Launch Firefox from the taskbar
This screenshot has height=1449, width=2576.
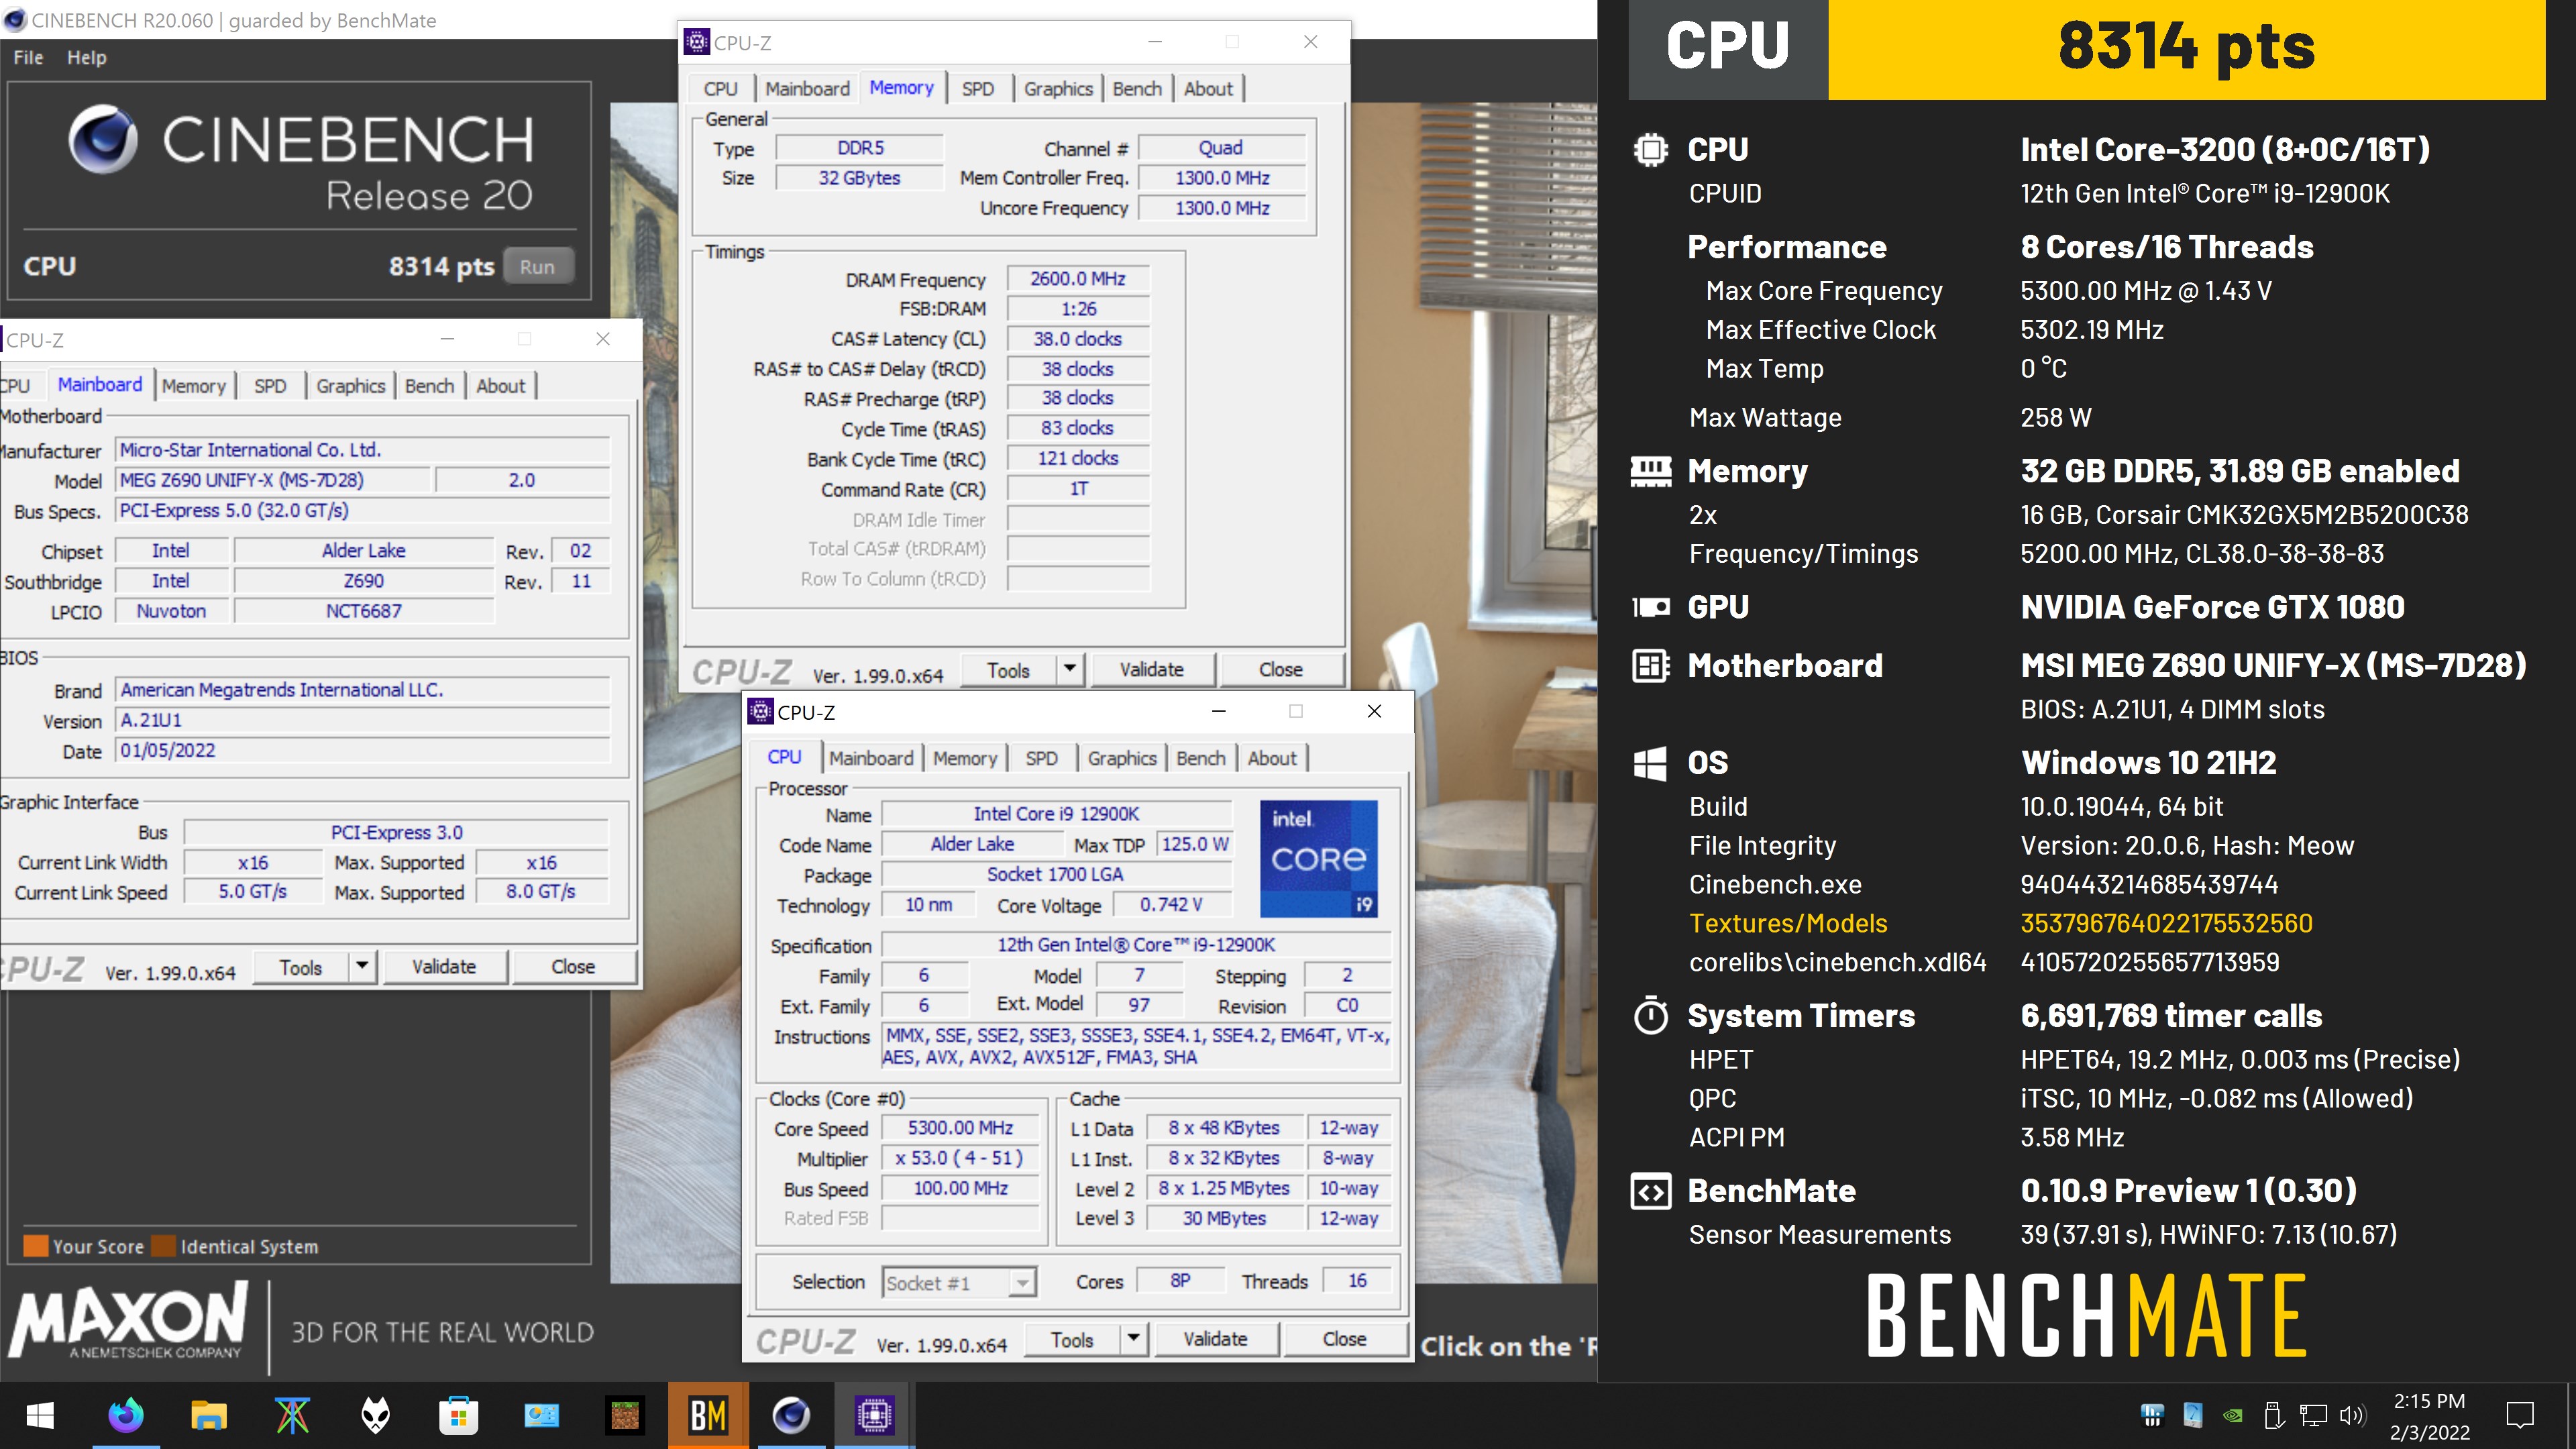(x=126, y=1415)
